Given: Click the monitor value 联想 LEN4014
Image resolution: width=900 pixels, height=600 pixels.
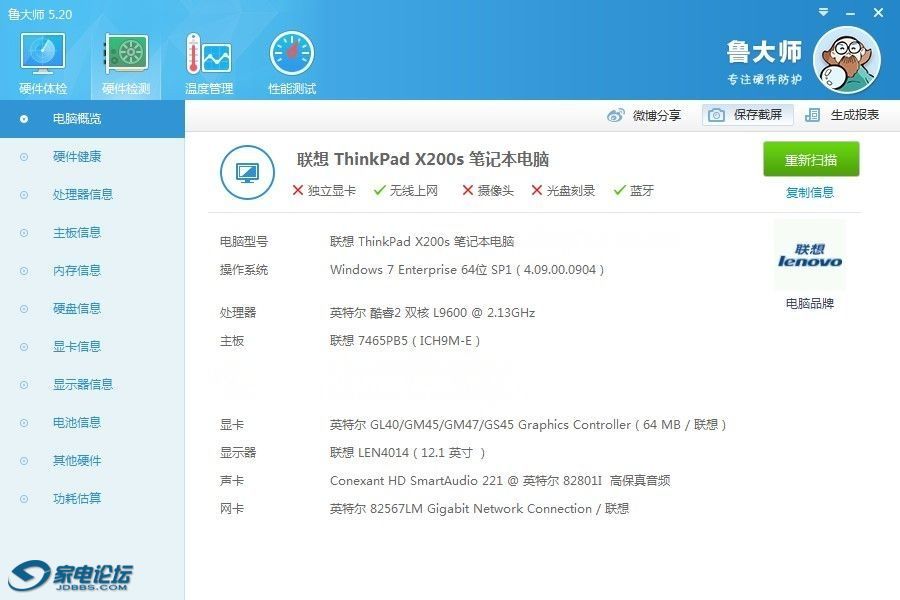Looking at the screenshot, I should pos(408,452).
